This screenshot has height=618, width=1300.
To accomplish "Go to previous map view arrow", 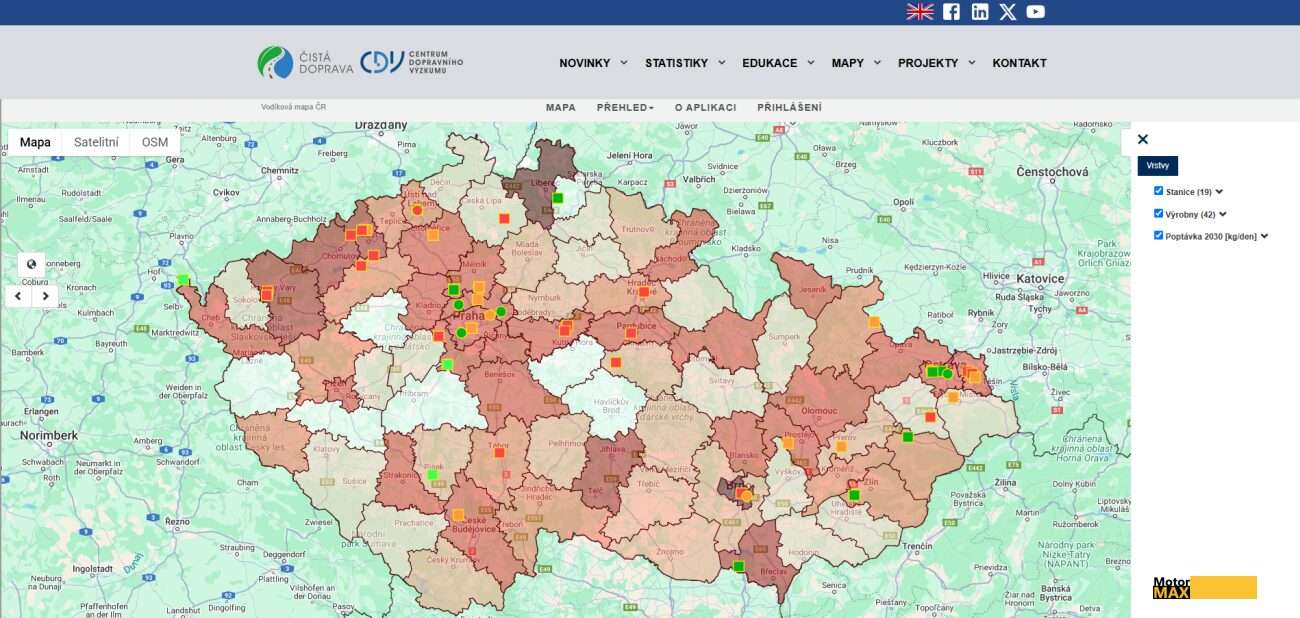I will click(18, 296).
